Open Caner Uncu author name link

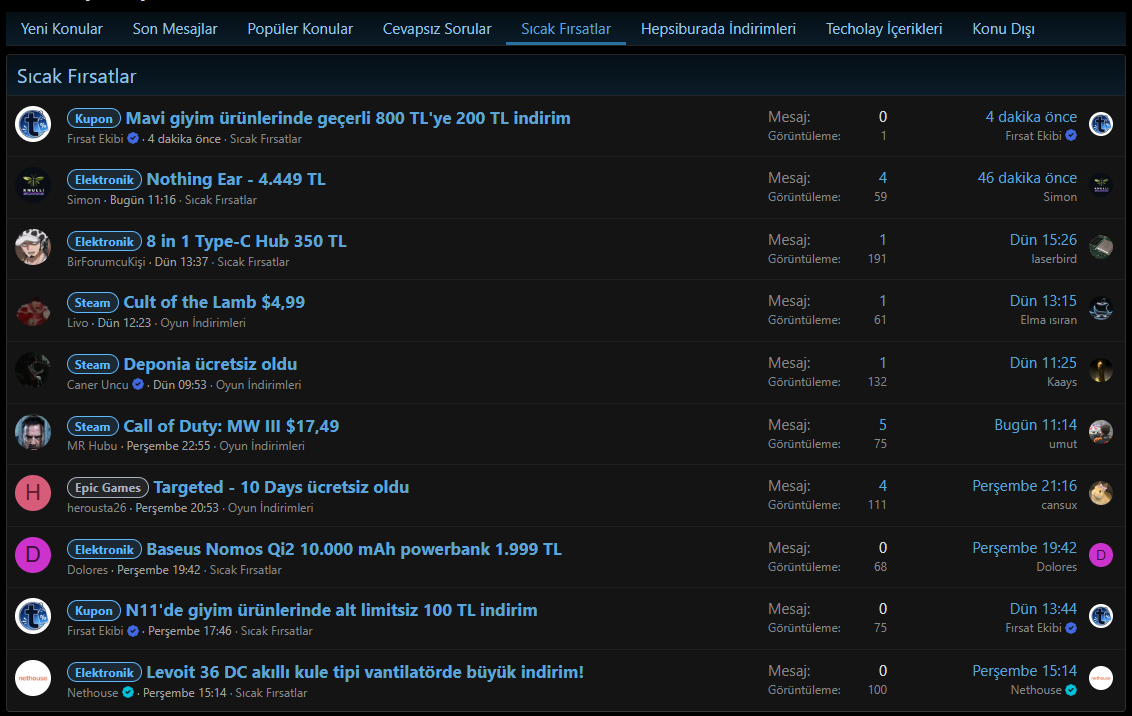[97, 385]
